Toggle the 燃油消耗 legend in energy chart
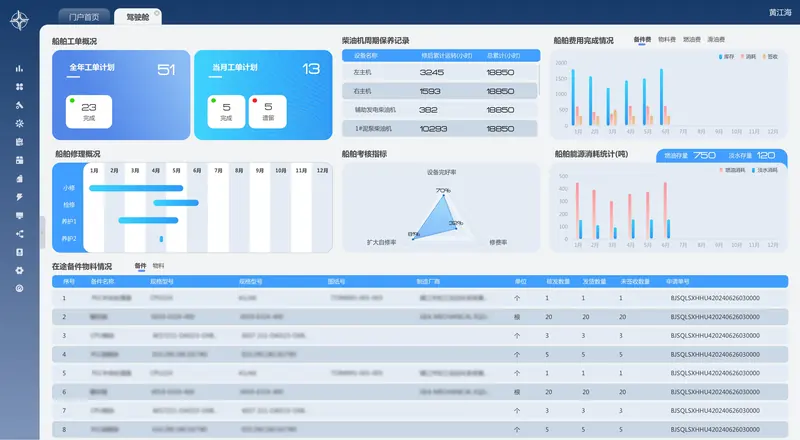The height and width of the screenshot is (440, 800). tap(732, 170)
